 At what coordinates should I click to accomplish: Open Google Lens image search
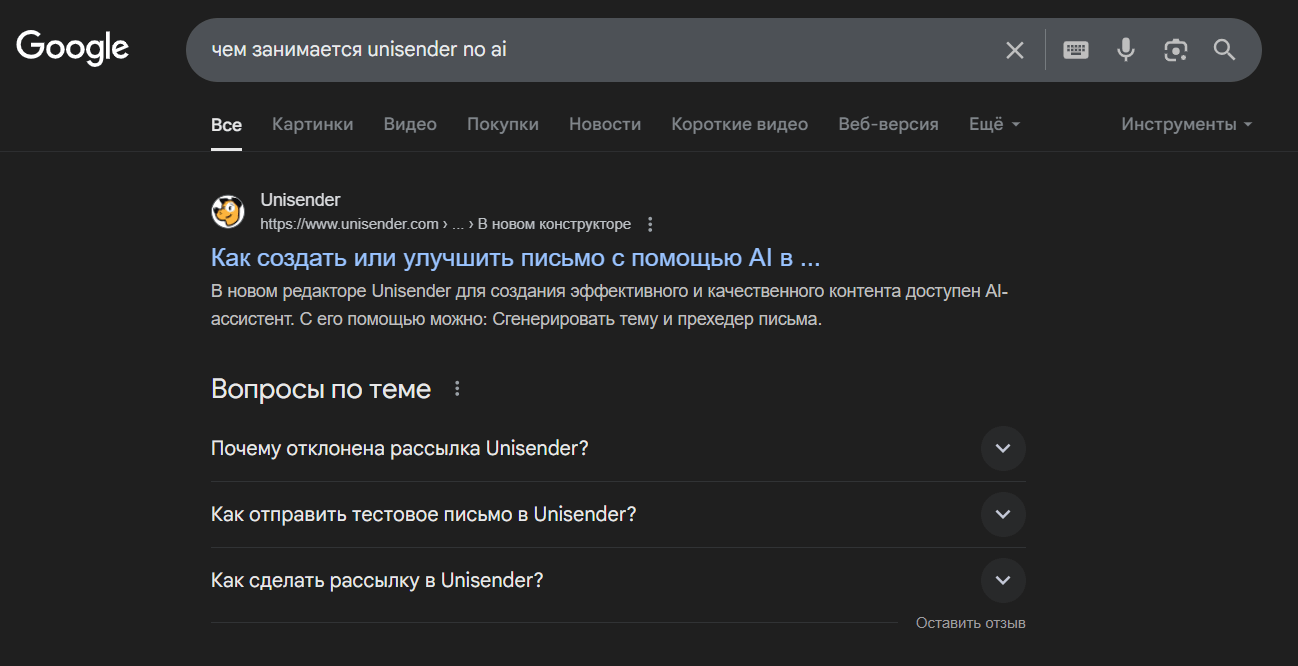1176,50
